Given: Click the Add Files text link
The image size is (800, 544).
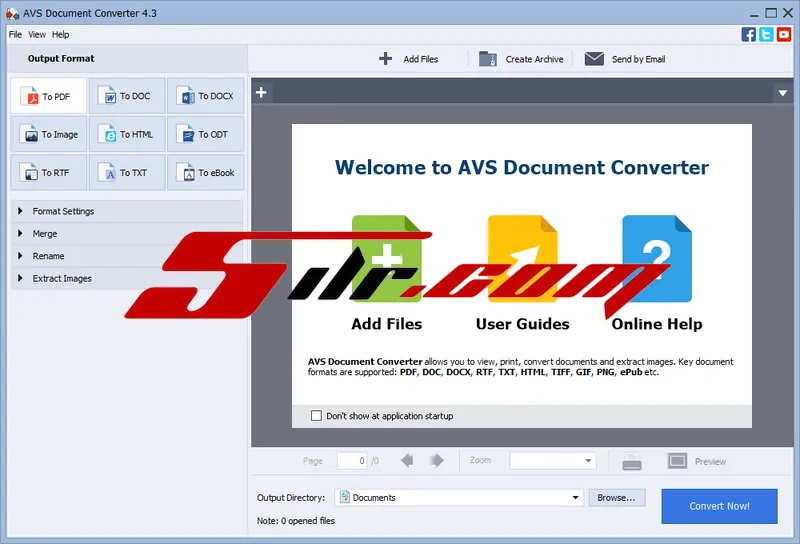Looking at the screenshot, I should pyautogui.click(x=387, y=324).
